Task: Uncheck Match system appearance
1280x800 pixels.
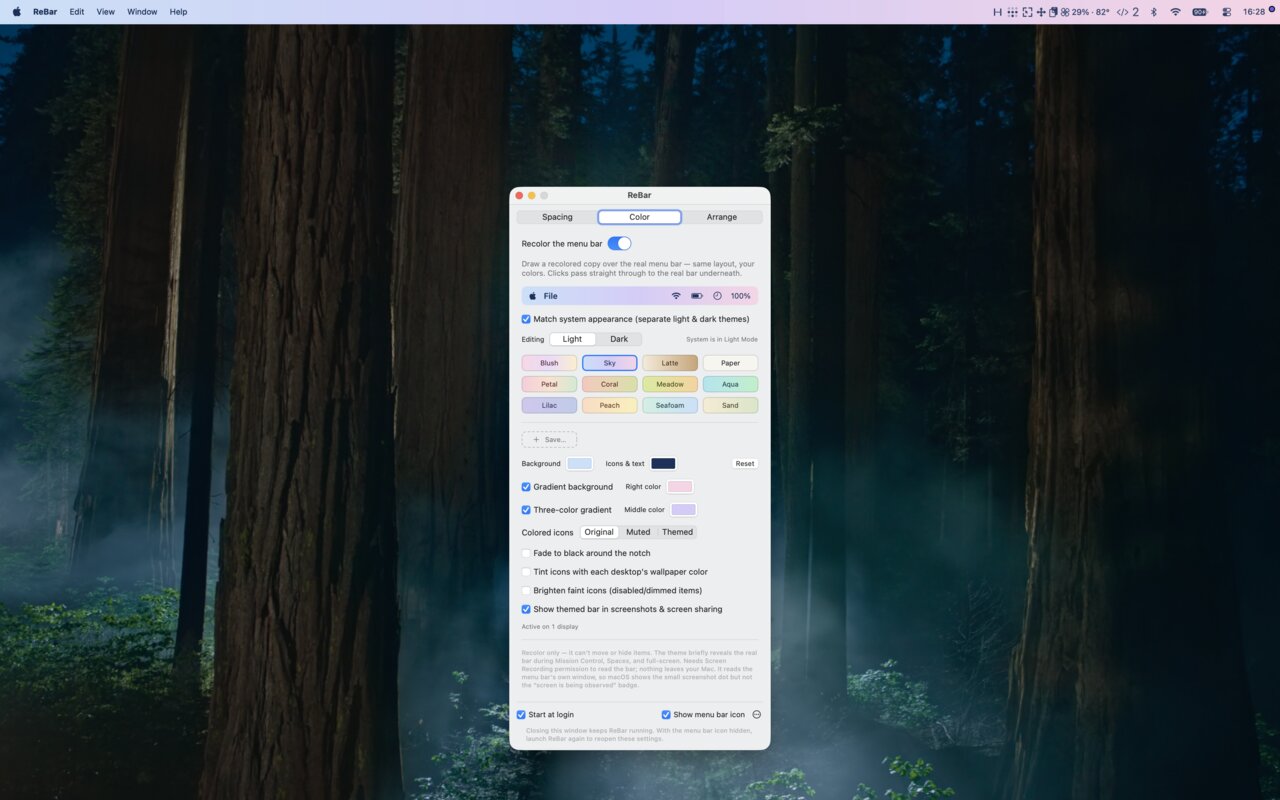Action: 526,319
